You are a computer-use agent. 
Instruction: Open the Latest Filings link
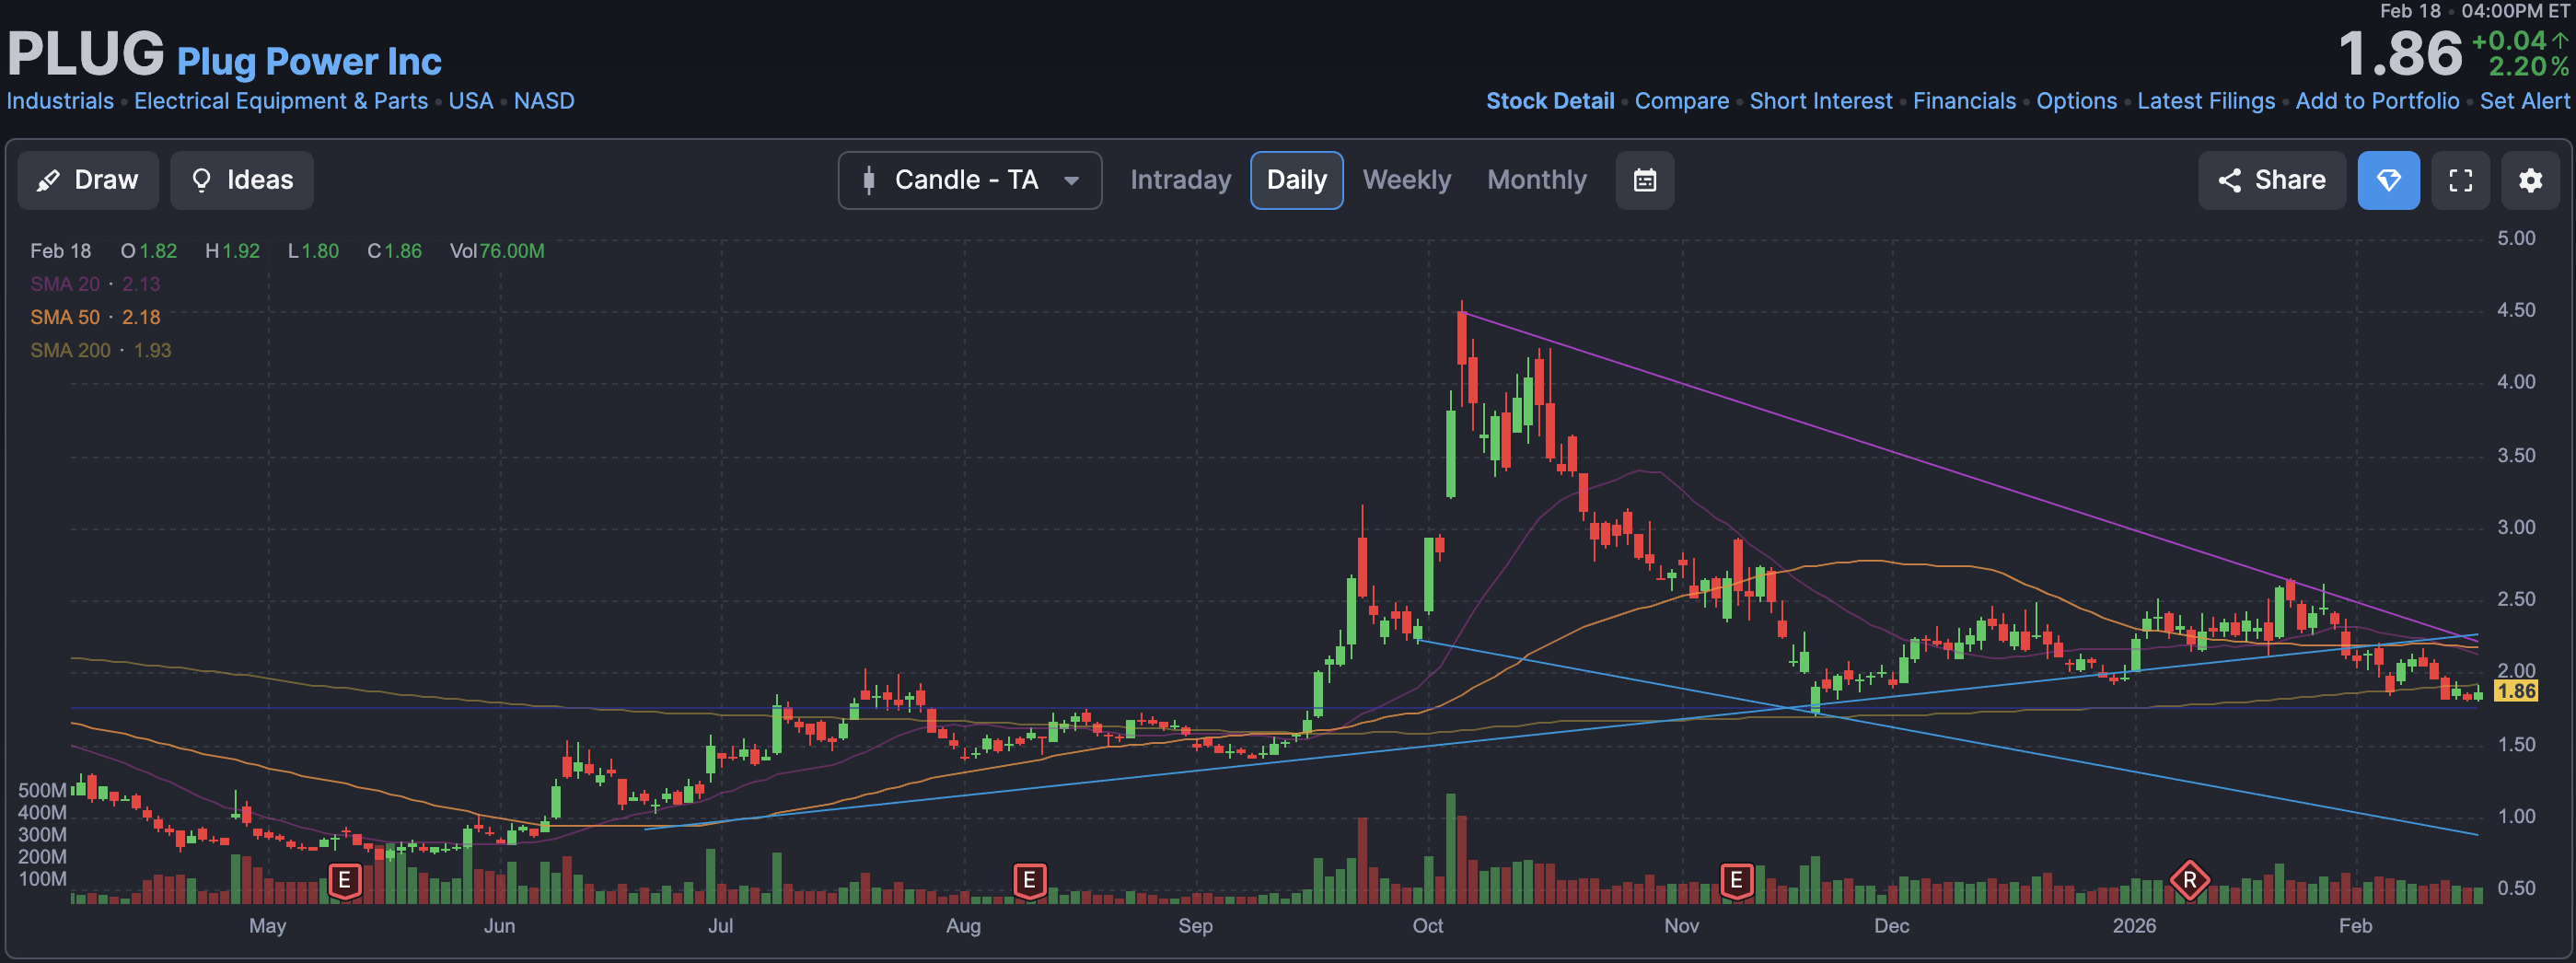point(2206,101)
